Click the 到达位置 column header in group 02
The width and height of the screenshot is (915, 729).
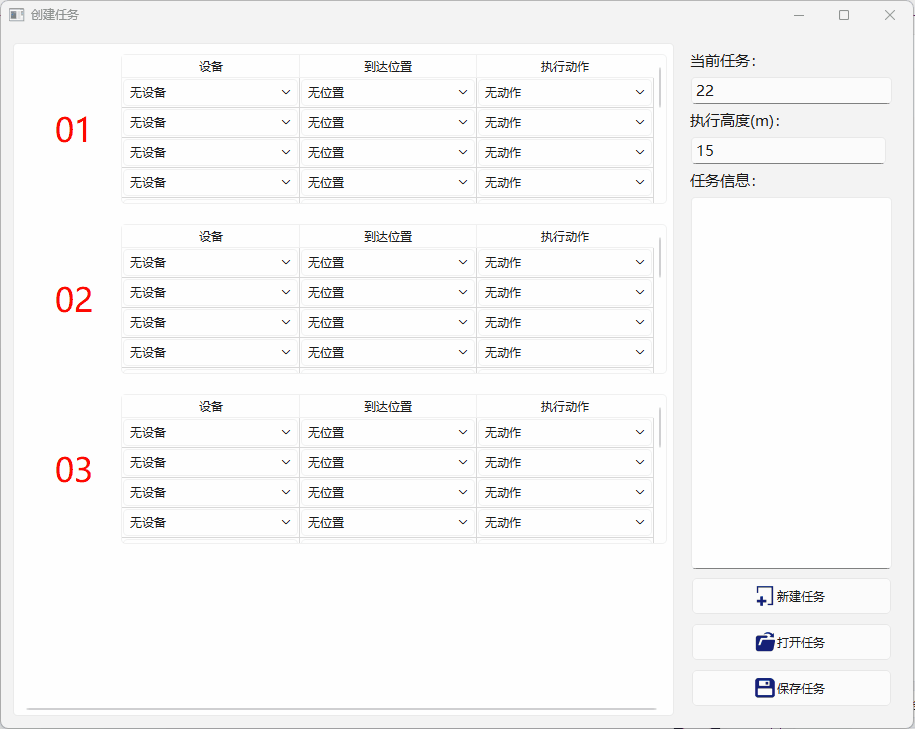[387, 236]
